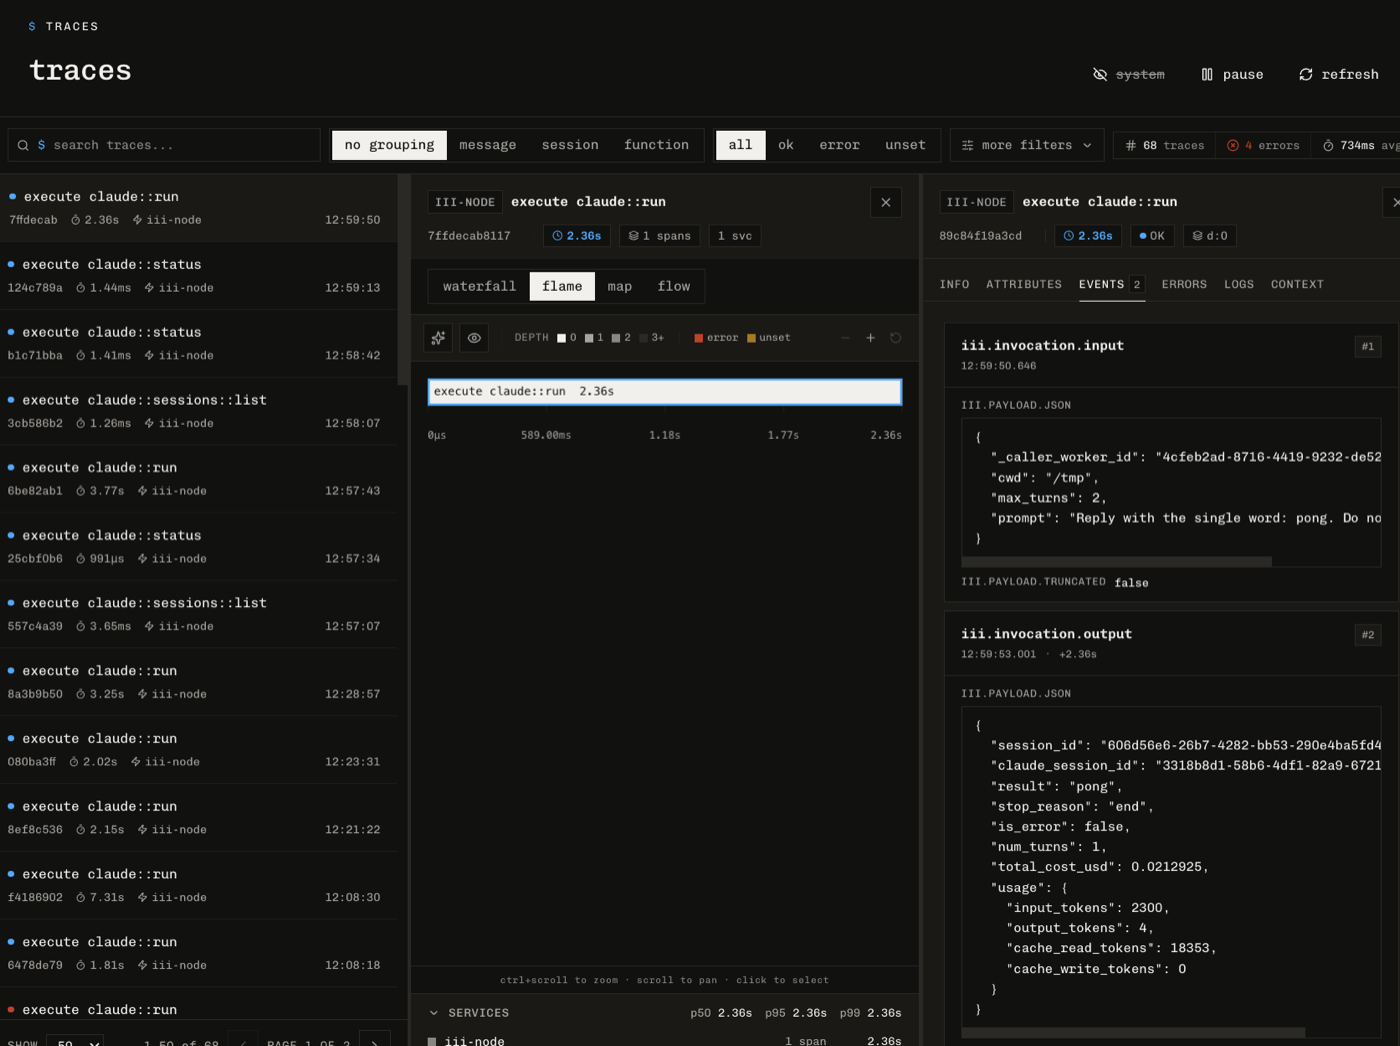Show all status traces

point(740,145)
